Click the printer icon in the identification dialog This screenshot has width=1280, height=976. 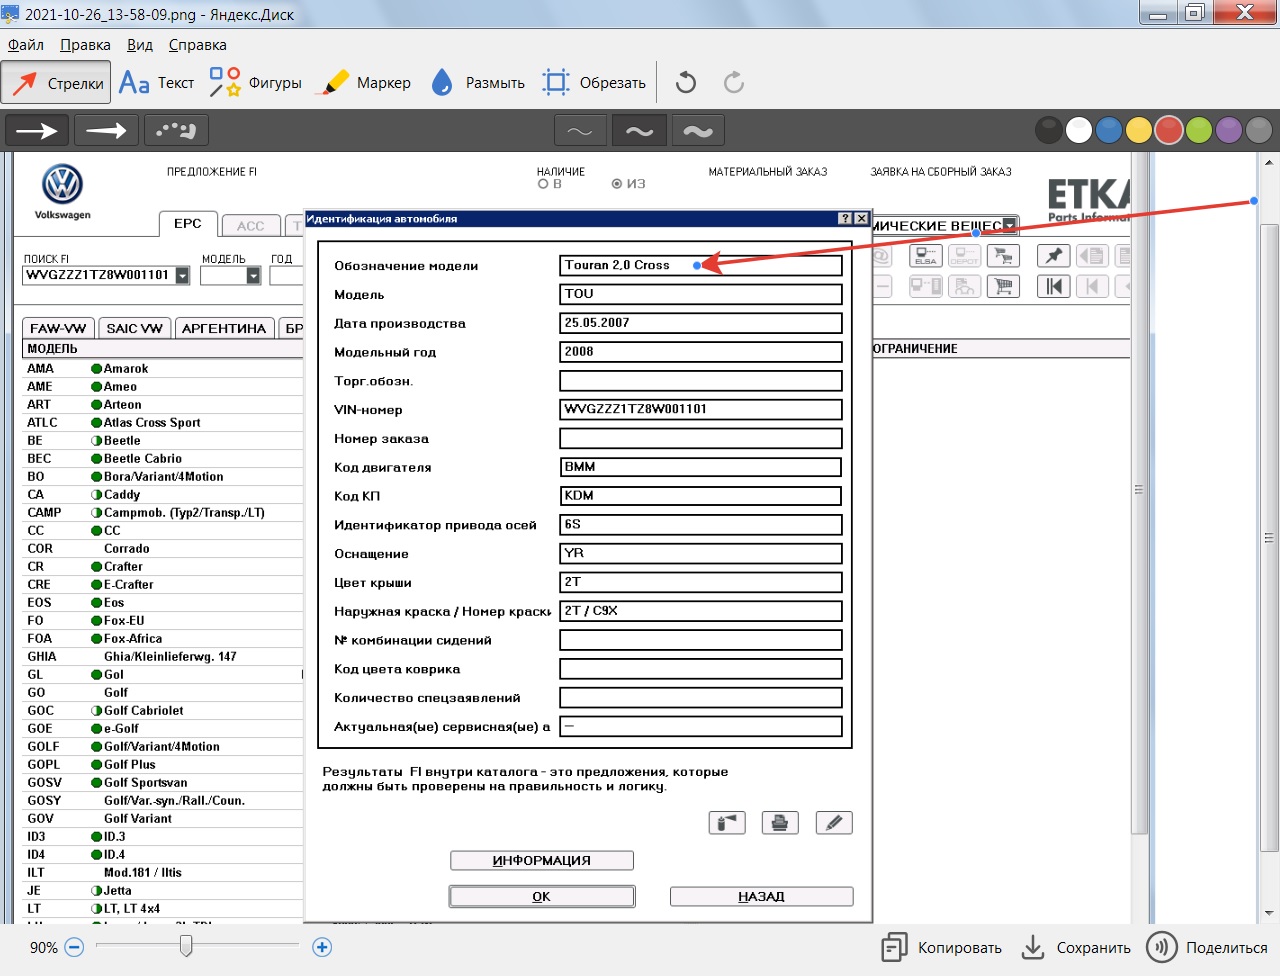point(780,823)
